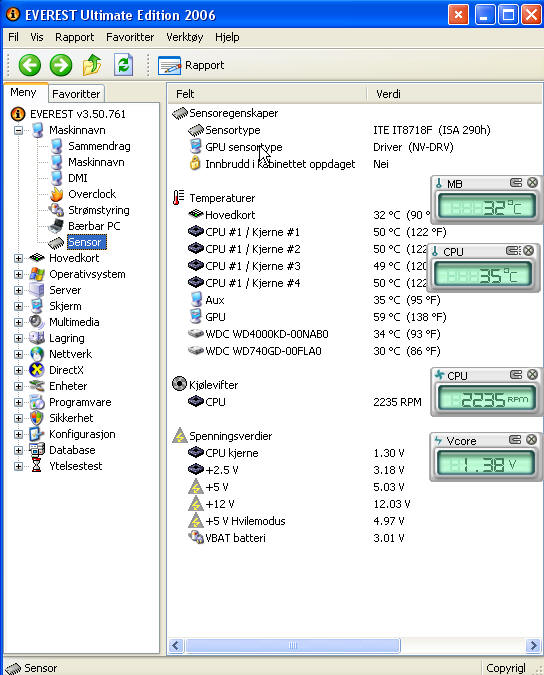This screenshot has height=675, width=544.
Task: Expand the Operativsystem tree node
Action: [x=19, y=274]
